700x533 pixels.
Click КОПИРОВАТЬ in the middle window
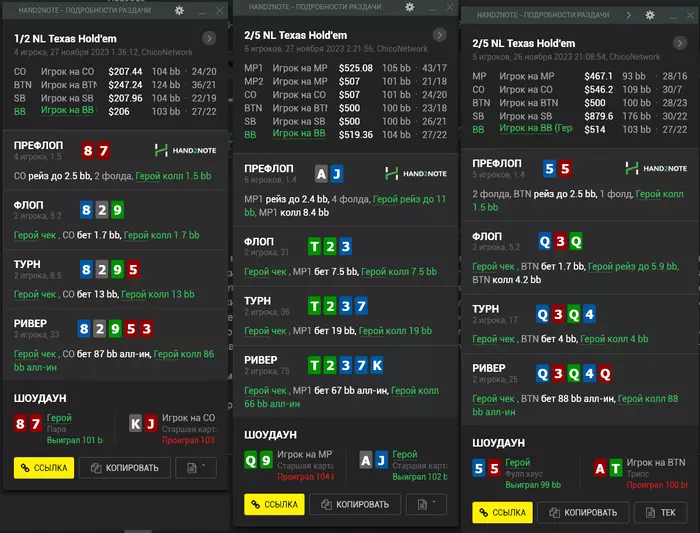355,504
